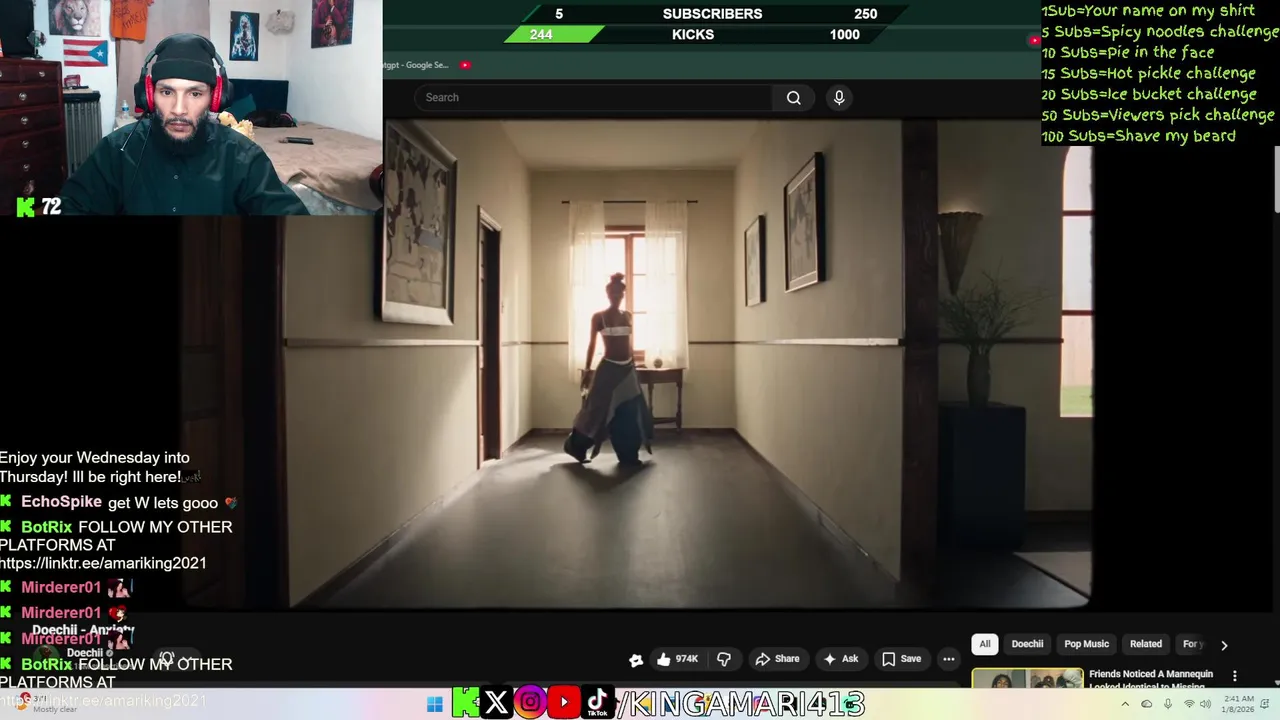Activate voice search microphone on YouTube
1280x720 pixels.
pos(839,97)
